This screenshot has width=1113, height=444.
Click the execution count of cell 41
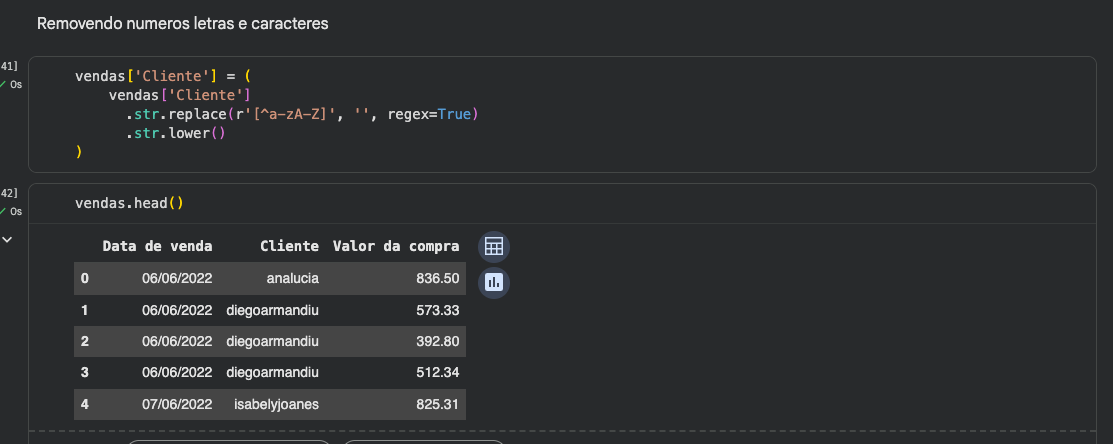9,66
